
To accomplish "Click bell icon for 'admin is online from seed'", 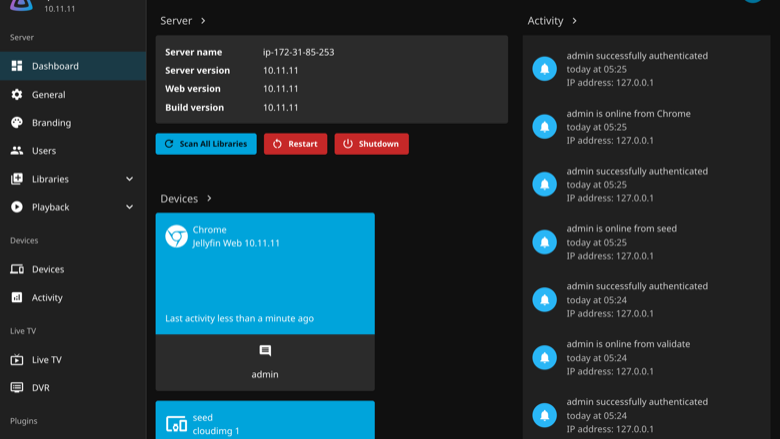I will coord(545,242).
